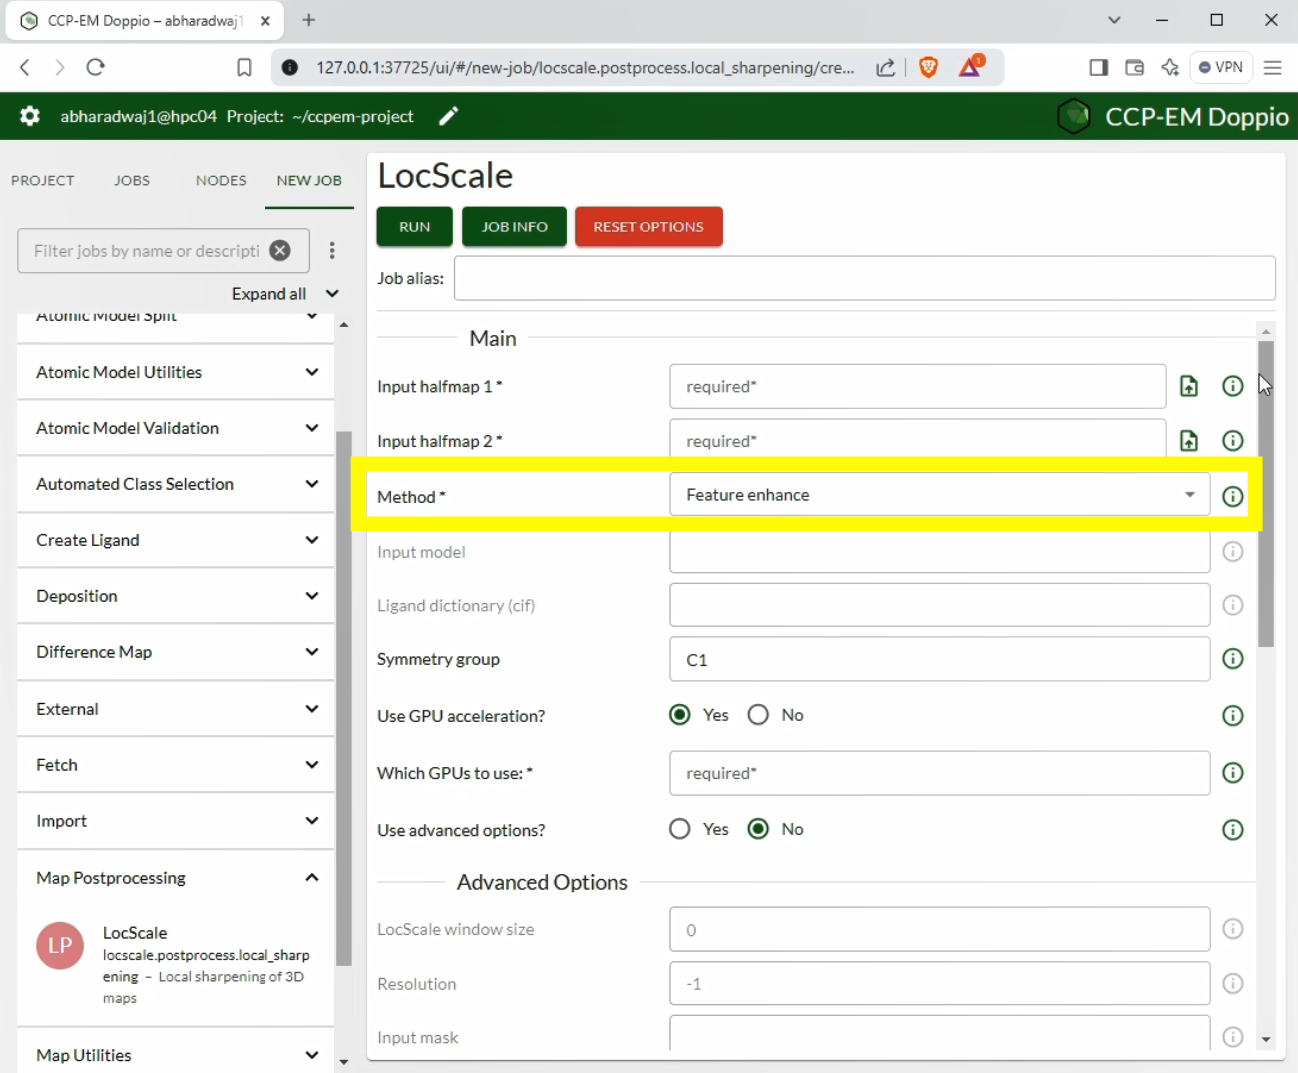Show info for Which GPUs to use
The image size is (1298, 1073).
pyautogui.click(x=1233, y=773)
